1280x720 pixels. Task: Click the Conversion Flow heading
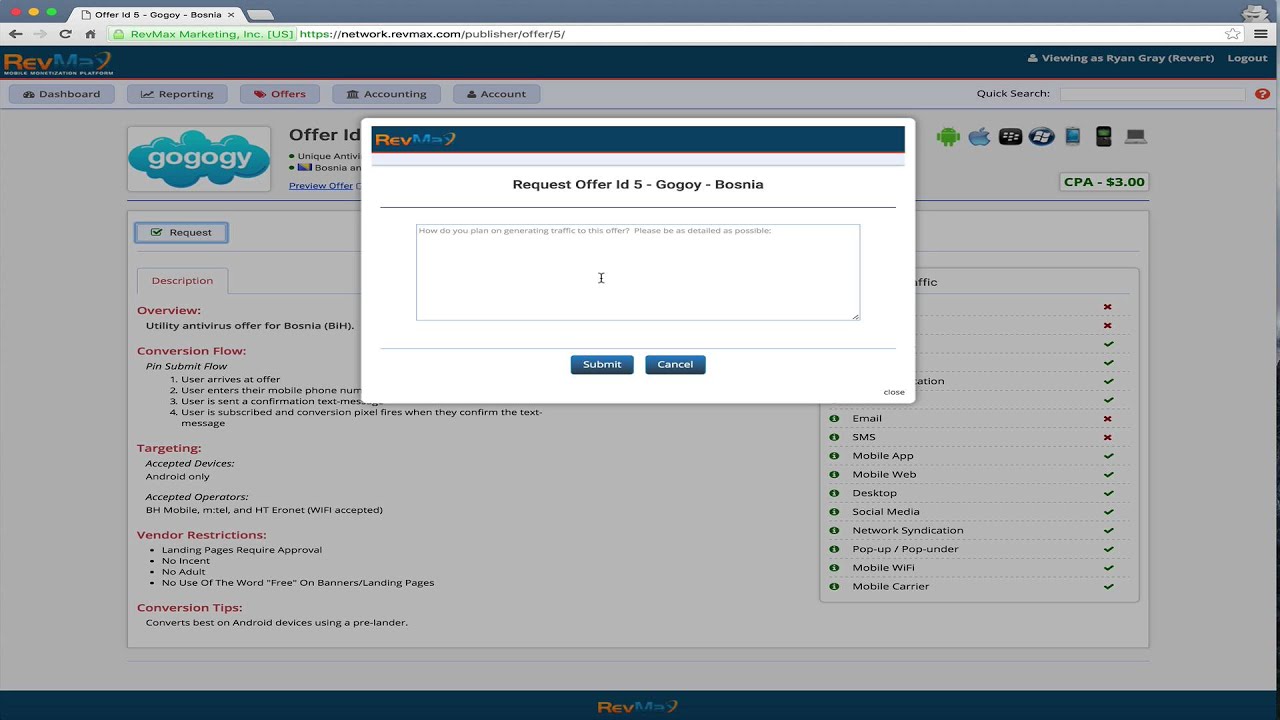(x=191, y=351)
